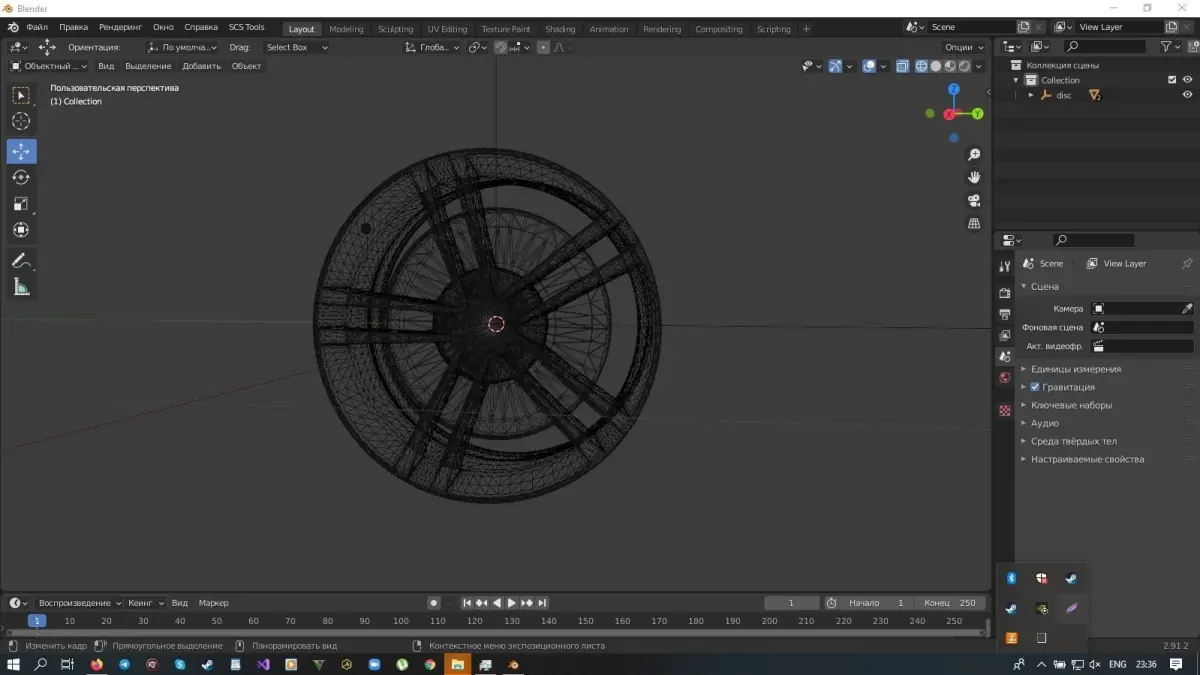The width and height of the screenshot is (1200, 675).
Task: Expand the Audio panel
Action: point(1044,423)
